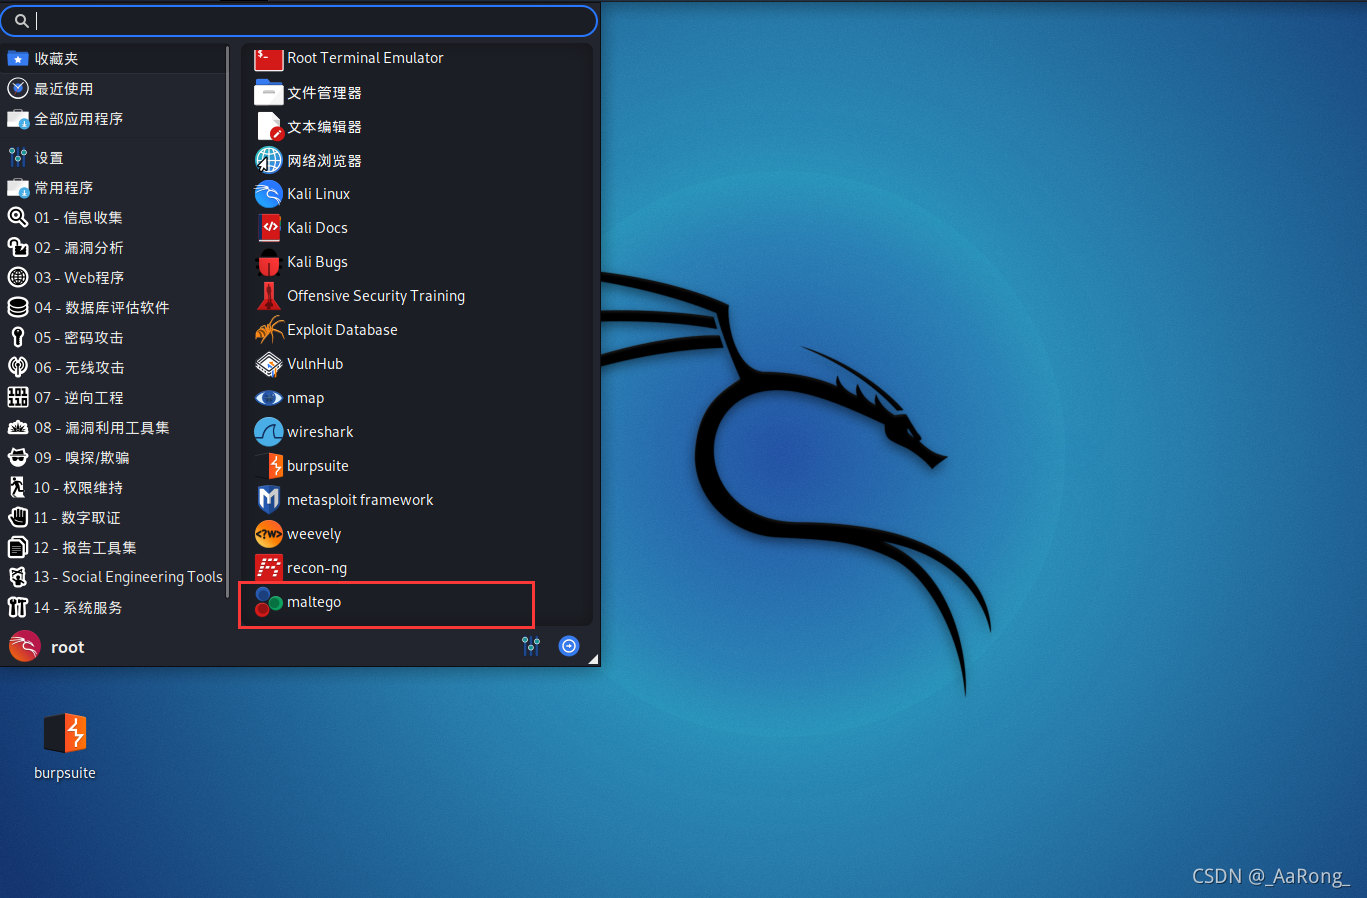The image size is (1367, 898).
Task: Open the Exploit Database spider icon
Action: tap(268, 330)
